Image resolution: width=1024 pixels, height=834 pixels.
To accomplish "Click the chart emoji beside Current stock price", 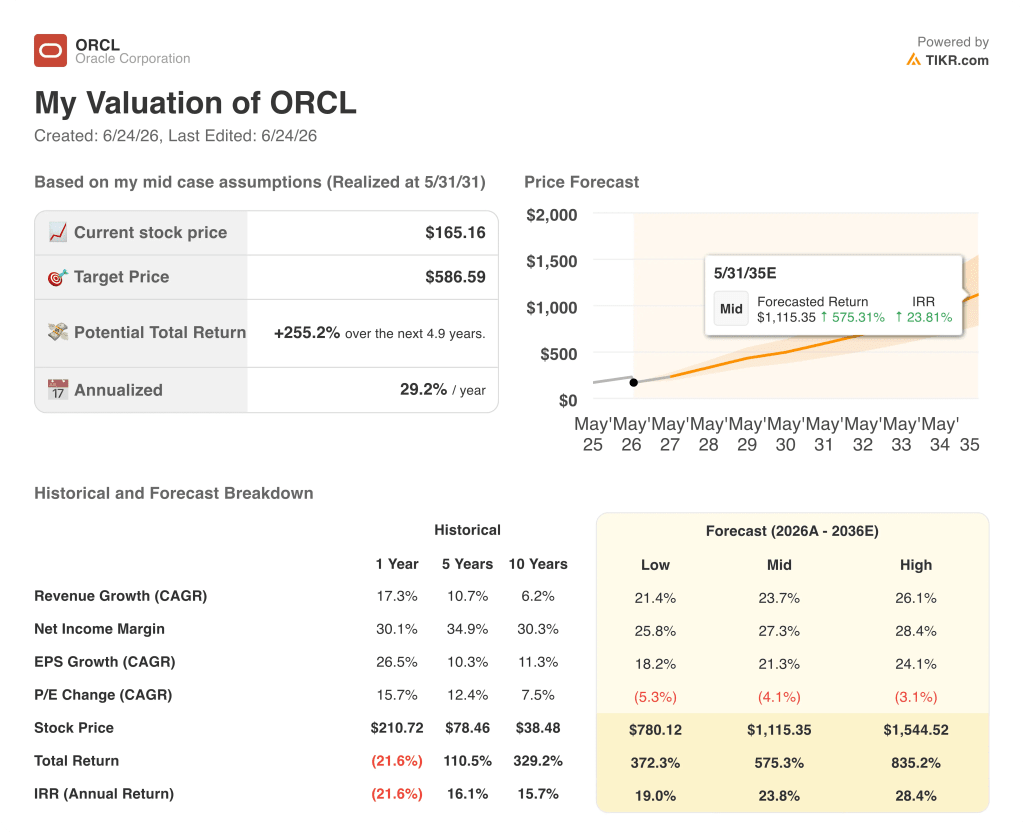I will (57, 233).
